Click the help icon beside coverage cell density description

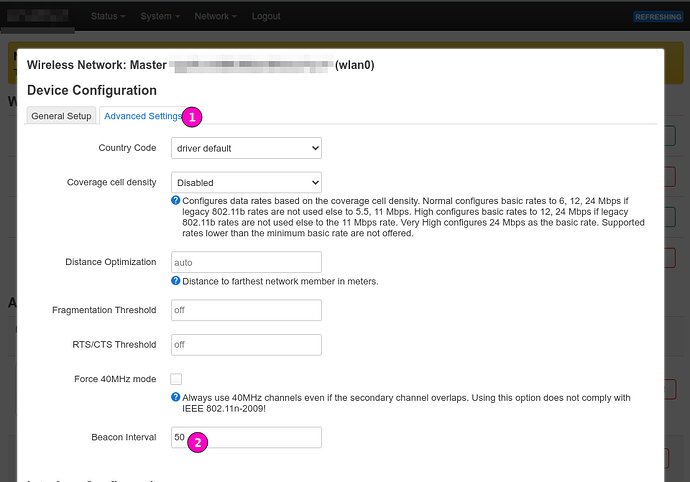(176, 201)
